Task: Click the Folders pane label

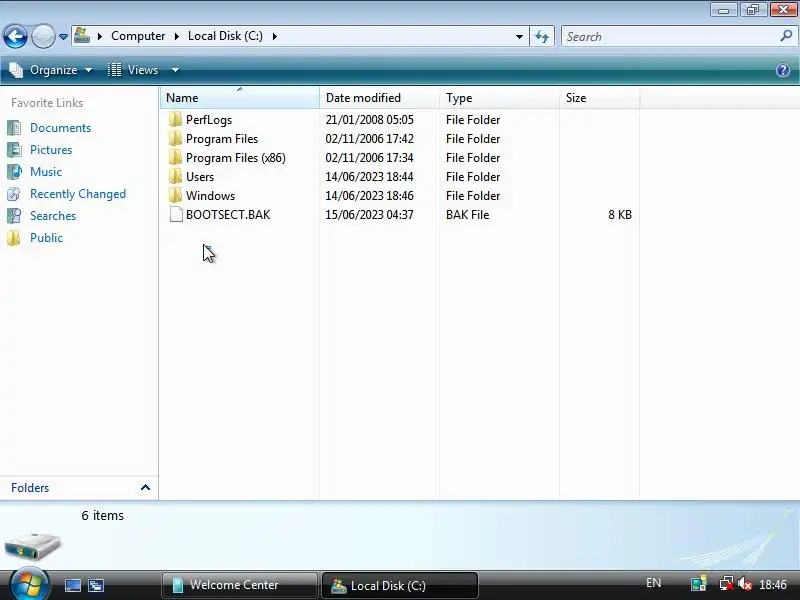Action: pyautogui.click(x=30, y=488)
